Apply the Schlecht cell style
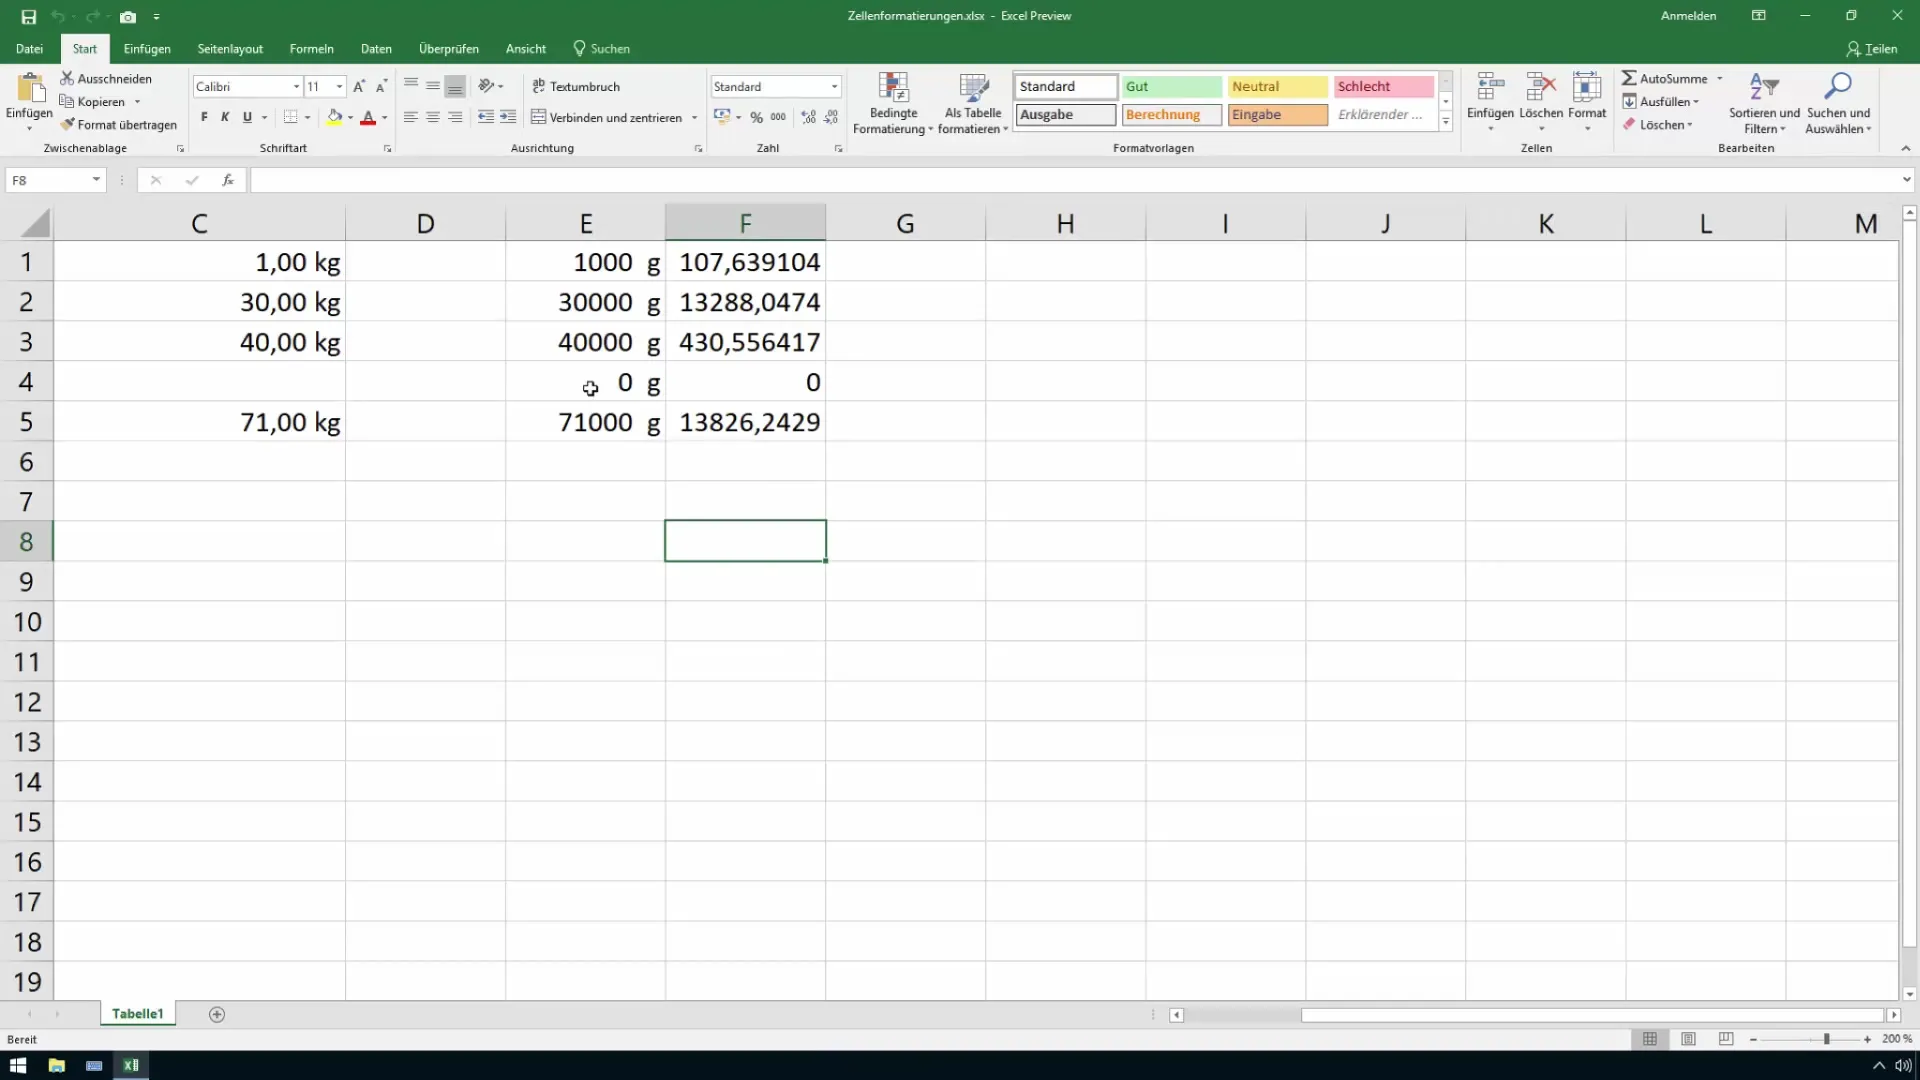 [x=1383, y=87]
